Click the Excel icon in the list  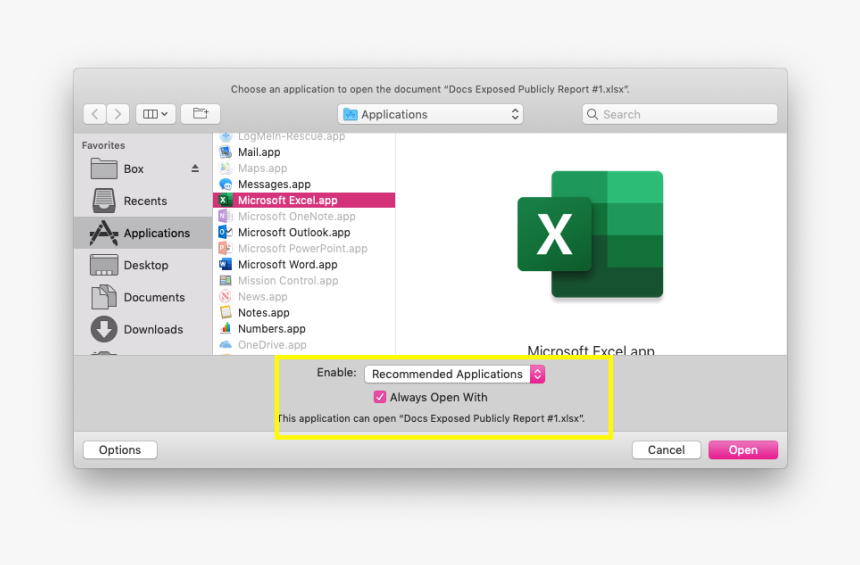(x=224, y=200)
